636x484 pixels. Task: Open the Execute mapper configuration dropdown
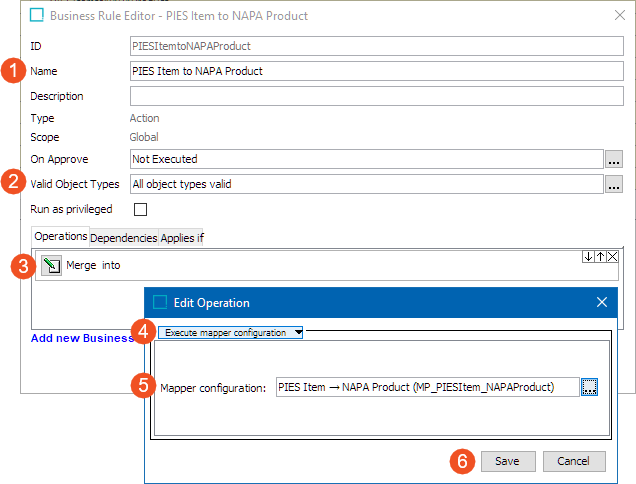pyautogui.click(x=230, y=333)
